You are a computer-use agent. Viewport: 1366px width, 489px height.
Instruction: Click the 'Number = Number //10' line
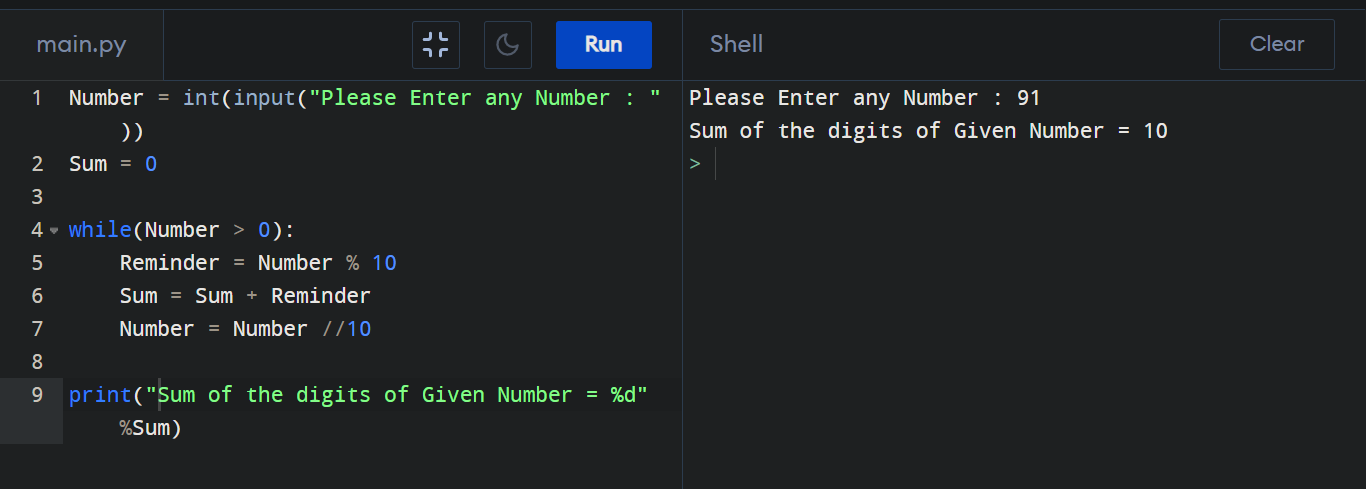click(245, 329)
